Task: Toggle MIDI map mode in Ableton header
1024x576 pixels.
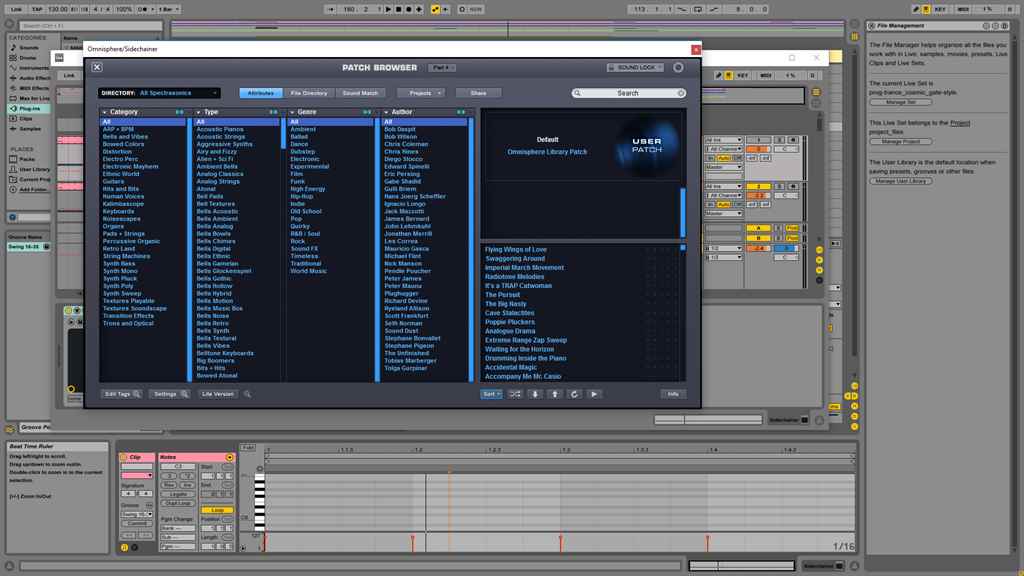Action: pos(963,9)
